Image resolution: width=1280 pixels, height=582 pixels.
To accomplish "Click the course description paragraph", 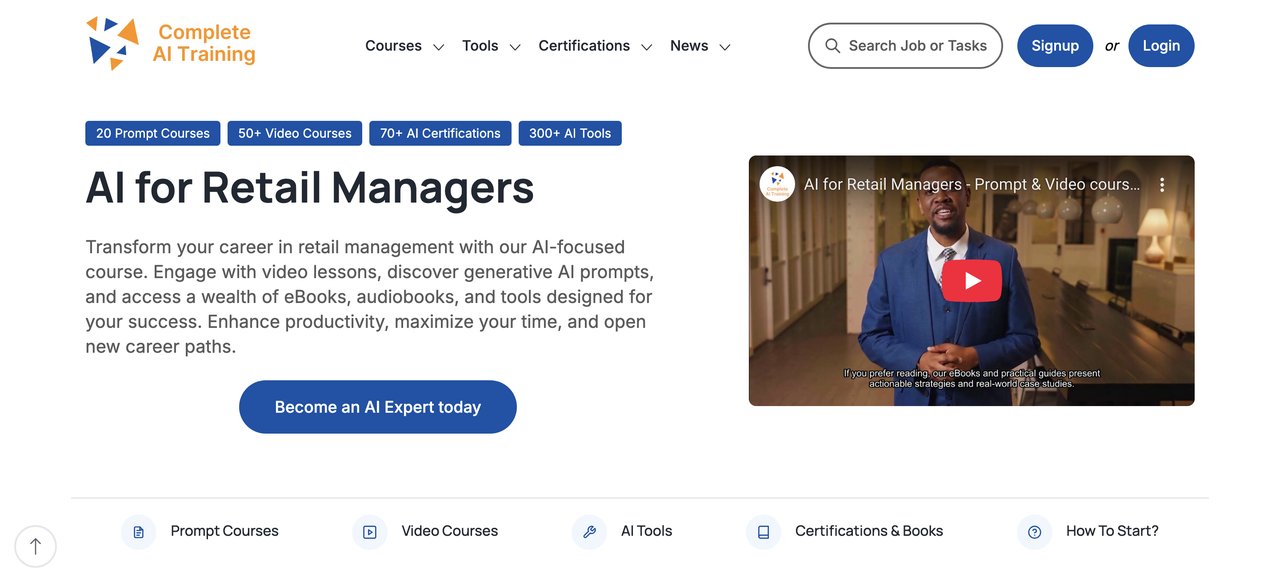I will (370, 297).
